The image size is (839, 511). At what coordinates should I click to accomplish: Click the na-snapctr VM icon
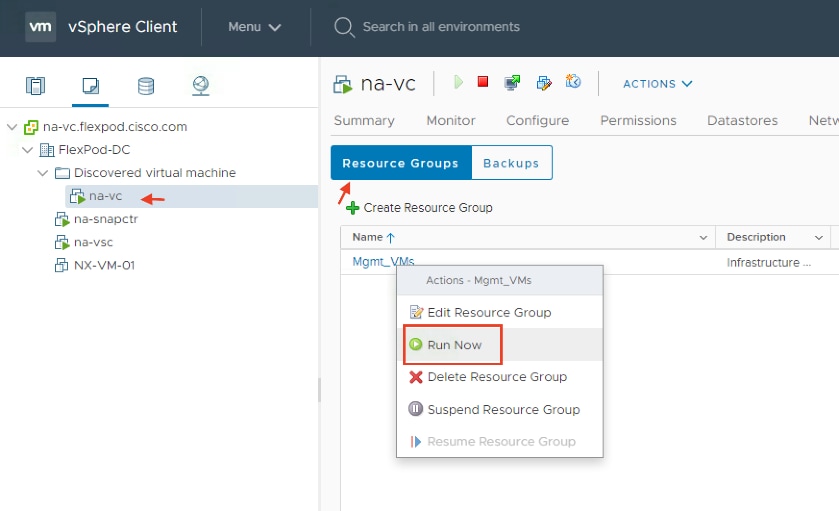(x=62, y=219)
